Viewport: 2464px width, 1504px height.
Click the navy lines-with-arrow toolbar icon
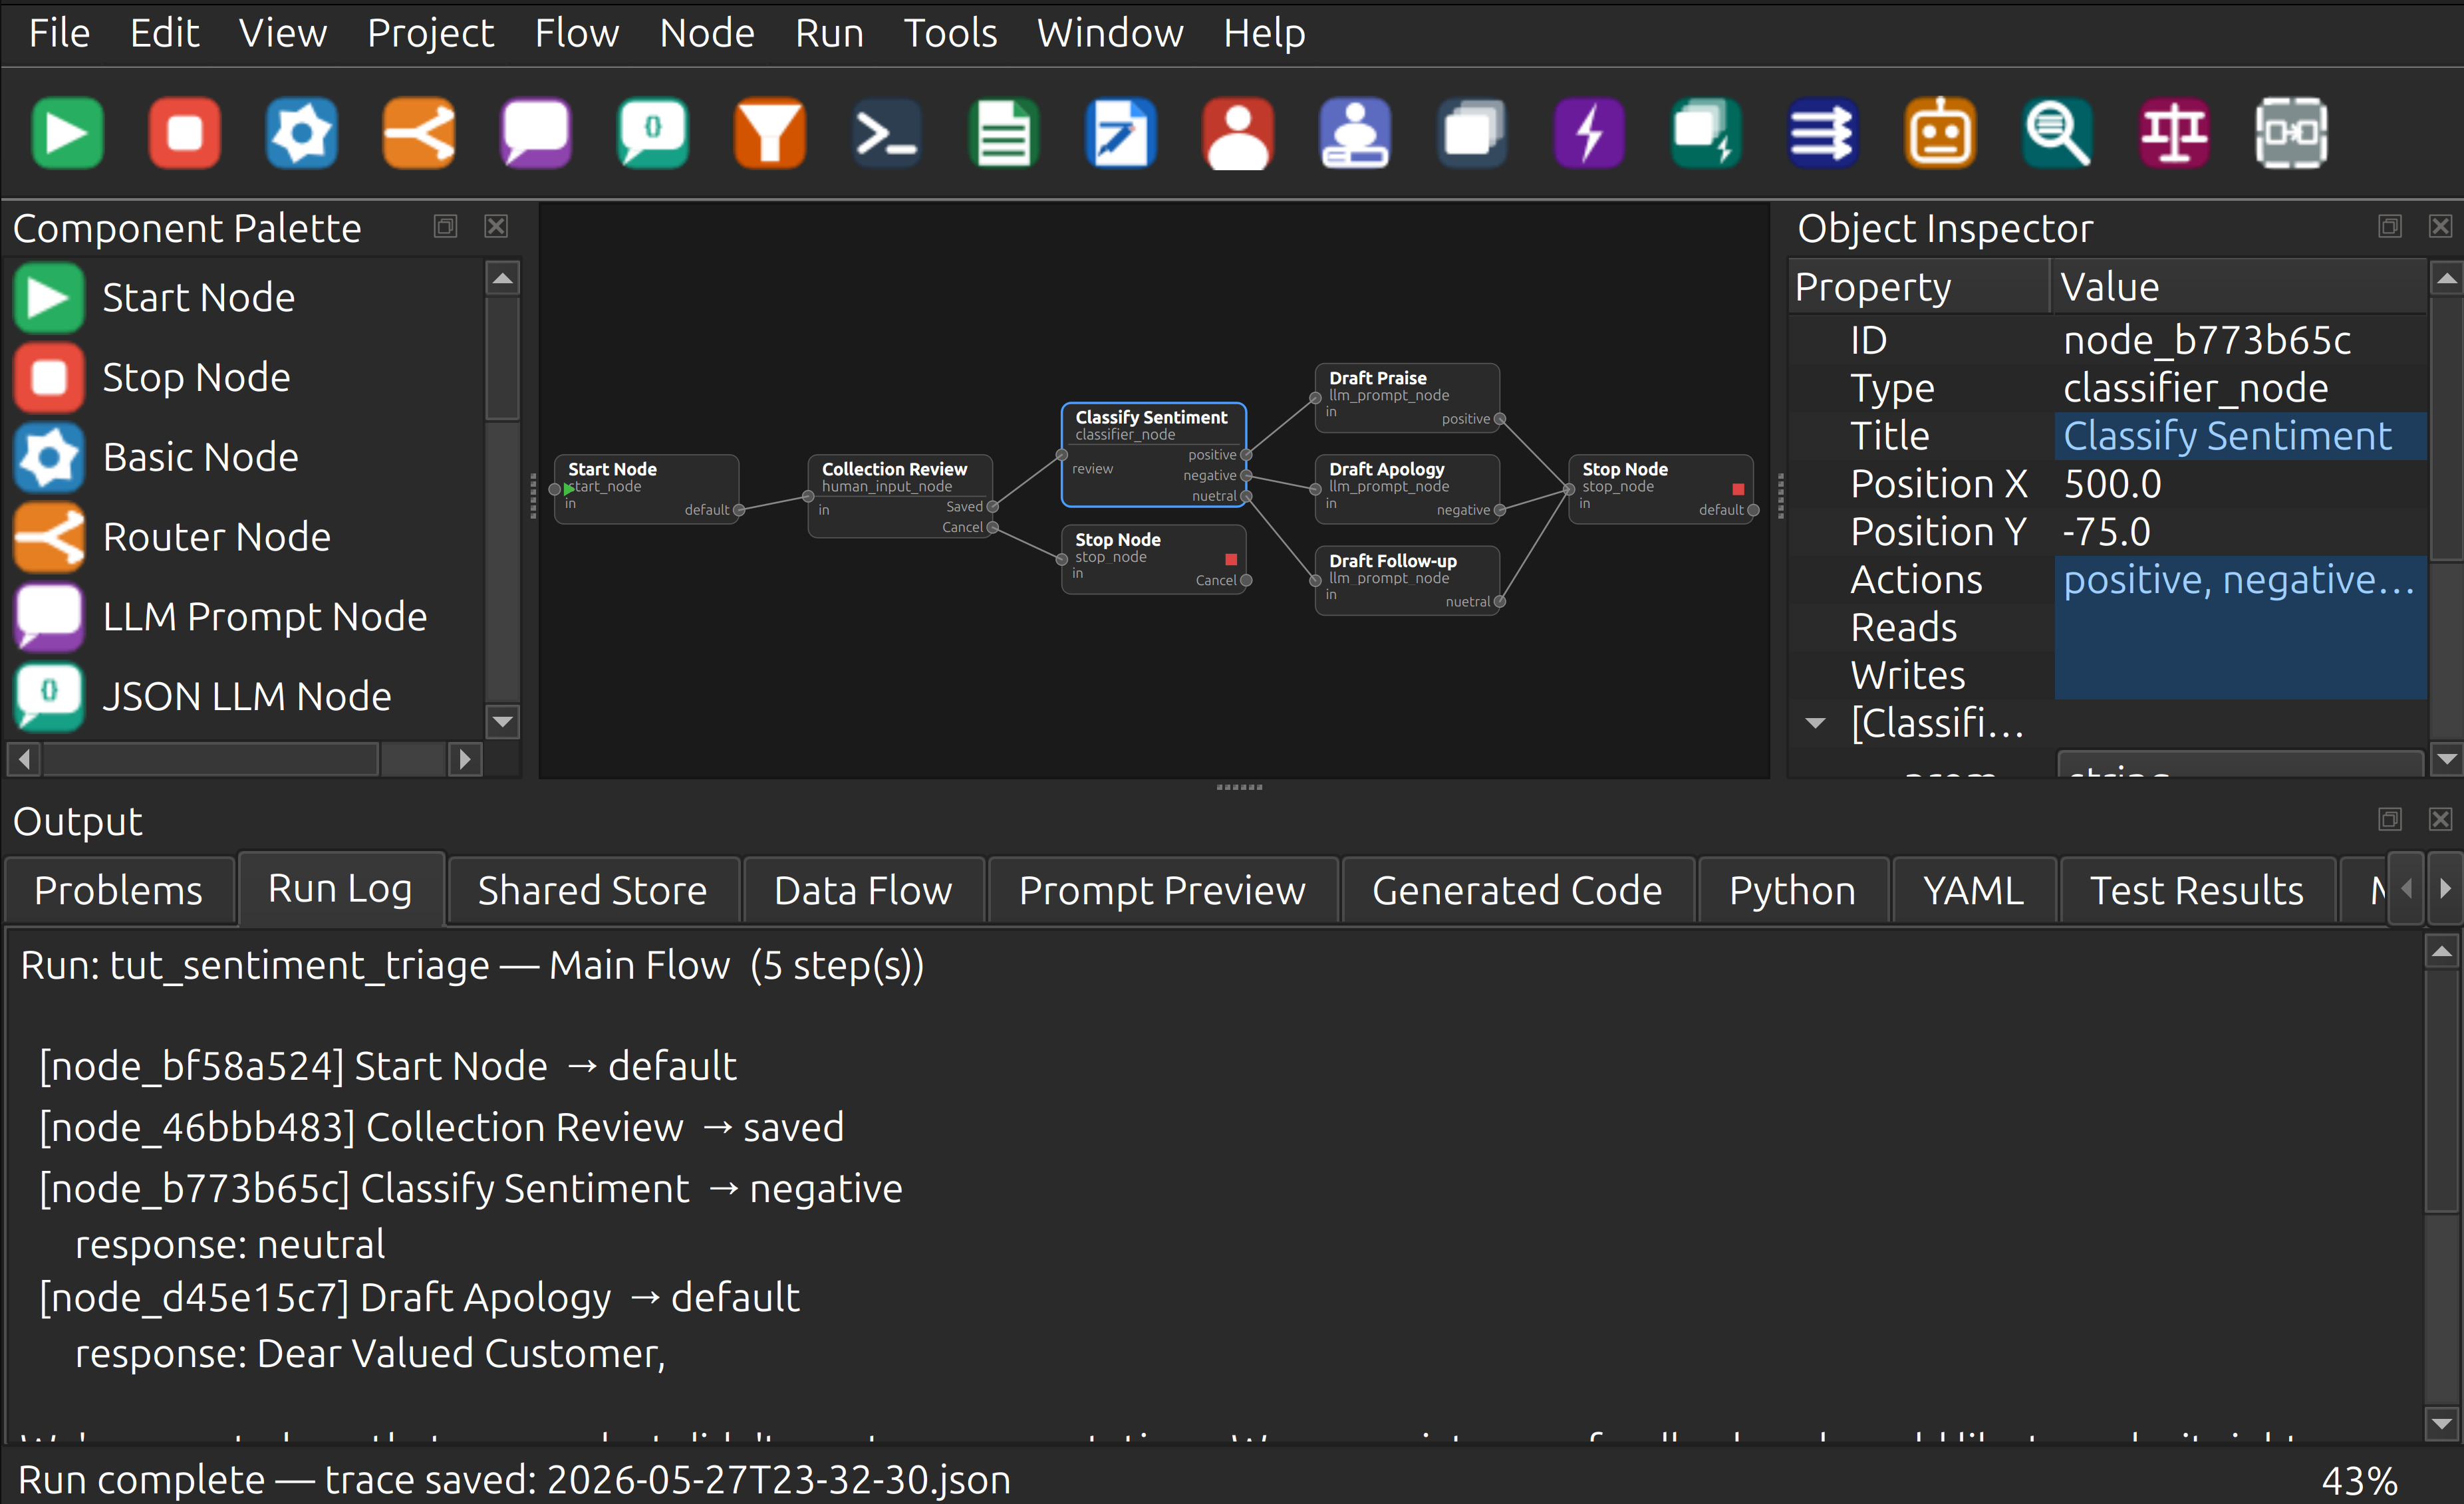pos(1823,133)
